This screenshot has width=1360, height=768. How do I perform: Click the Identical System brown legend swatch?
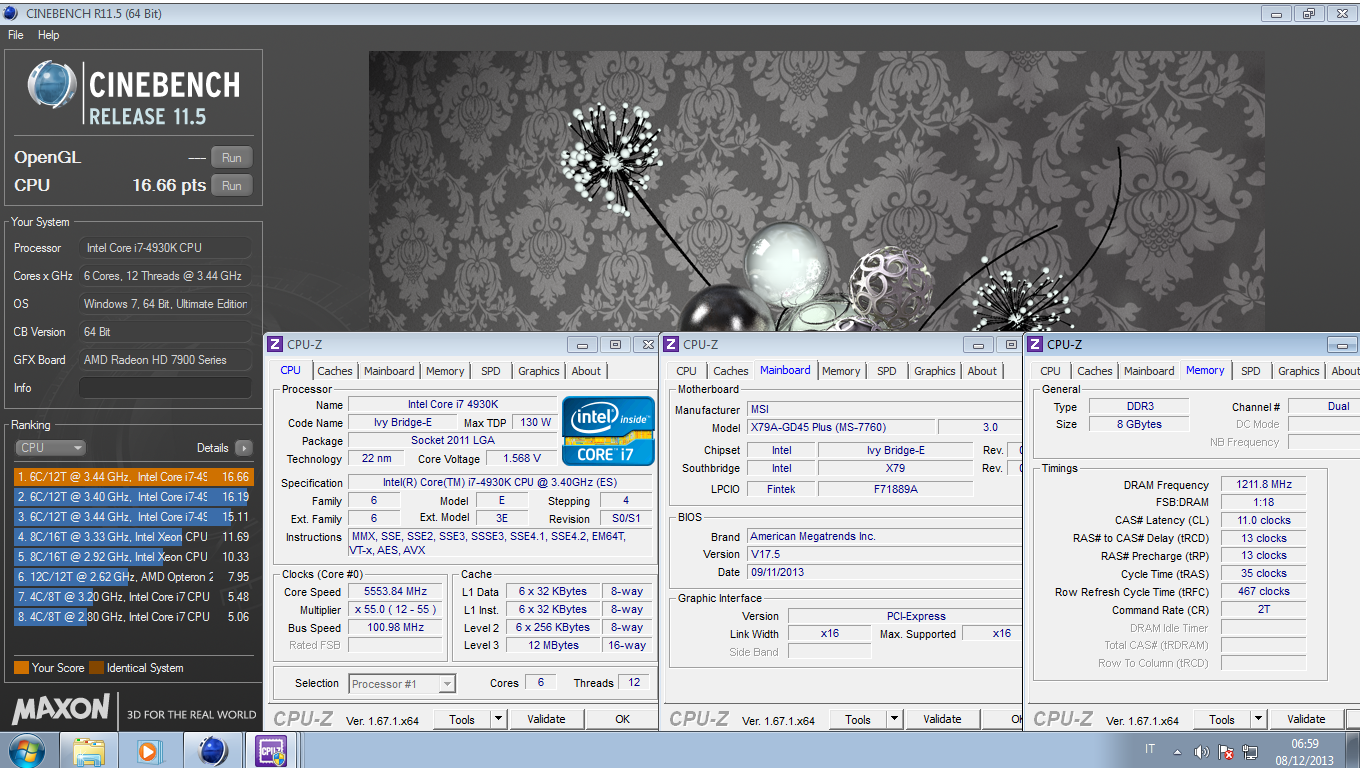coord(97,668)
